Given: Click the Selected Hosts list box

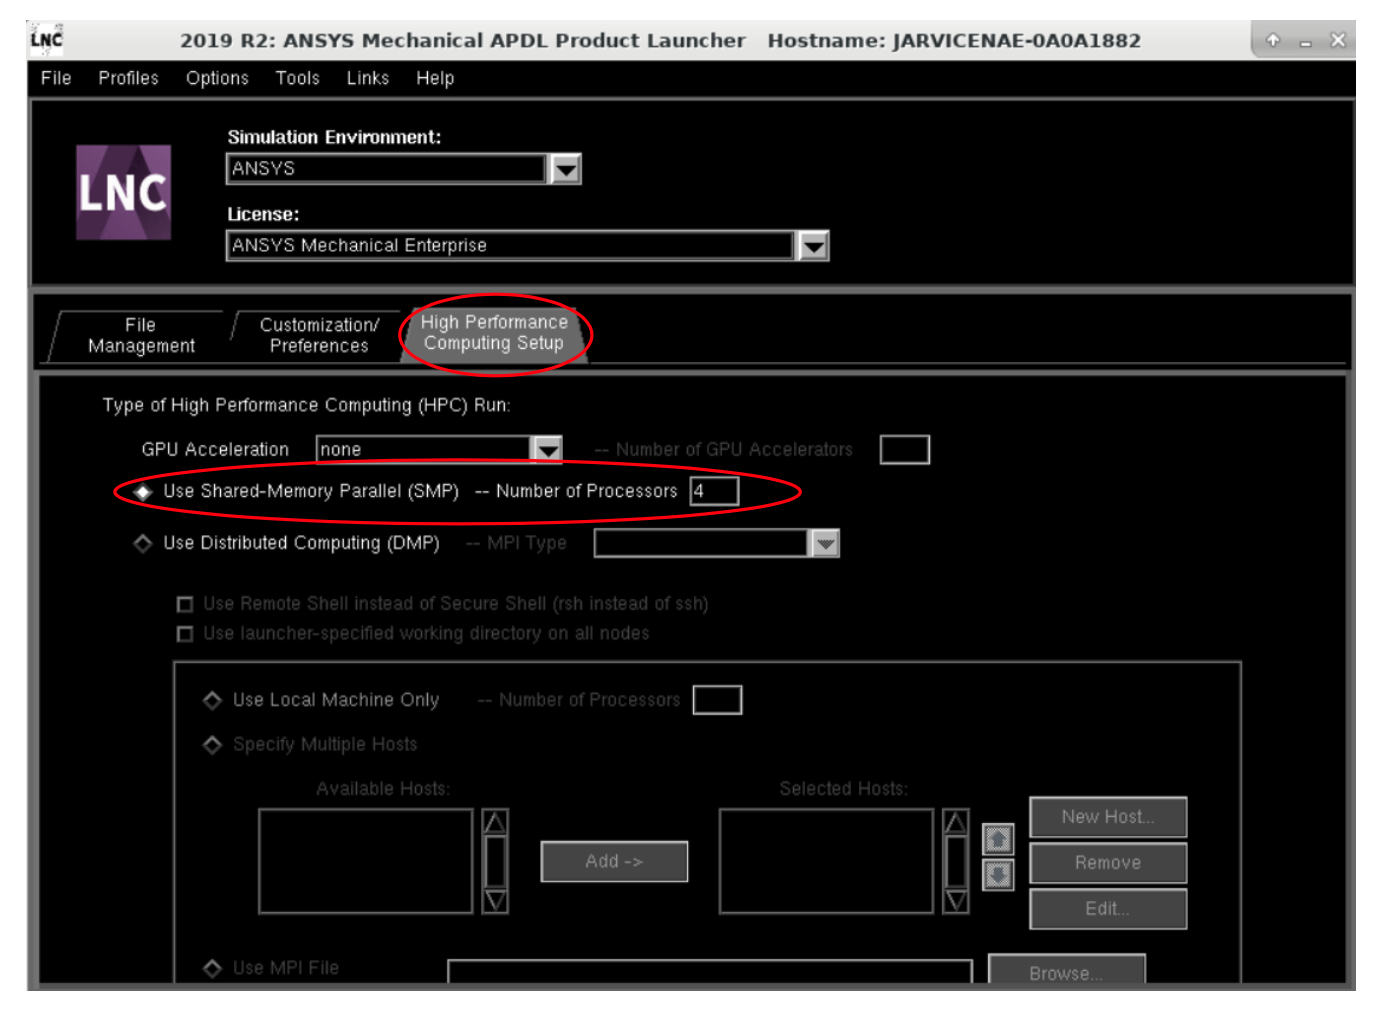Looking at the screenshot, I should (827, 862).
